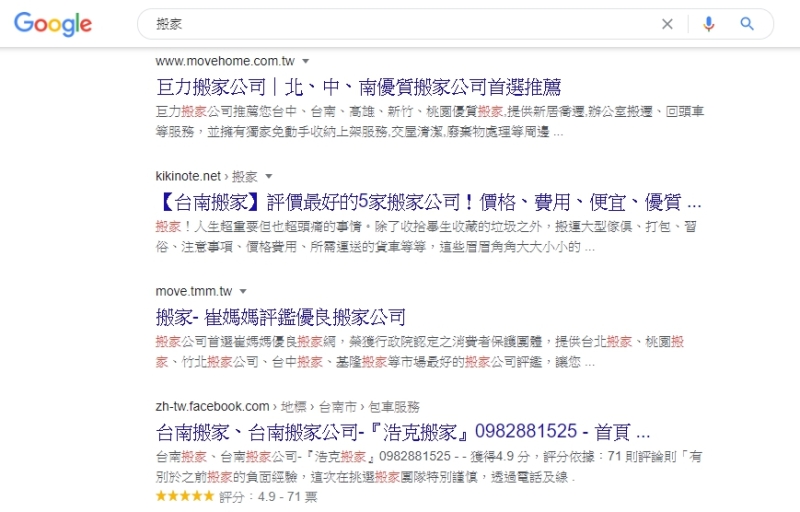Expand dropdown arrow beside kikinote.net › 搬家
The width and height of the screenshot is (800, 512).
pyautogui.click(x=269, y=176)
